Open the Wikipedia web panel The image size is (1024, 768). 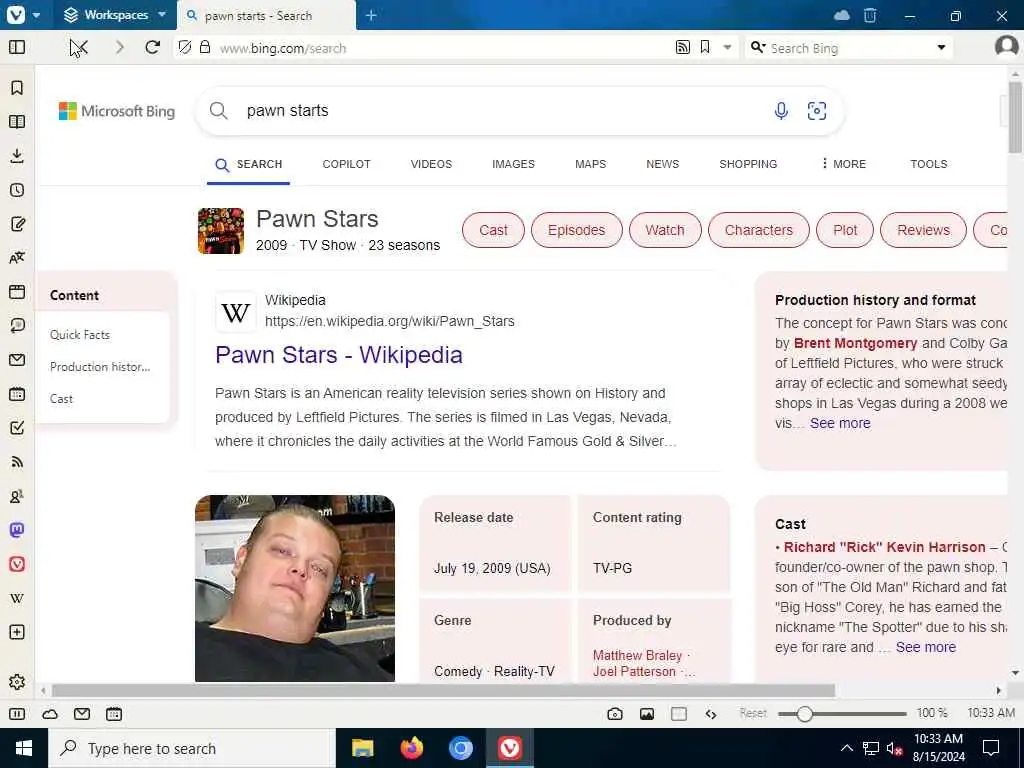tap(17, 598)
